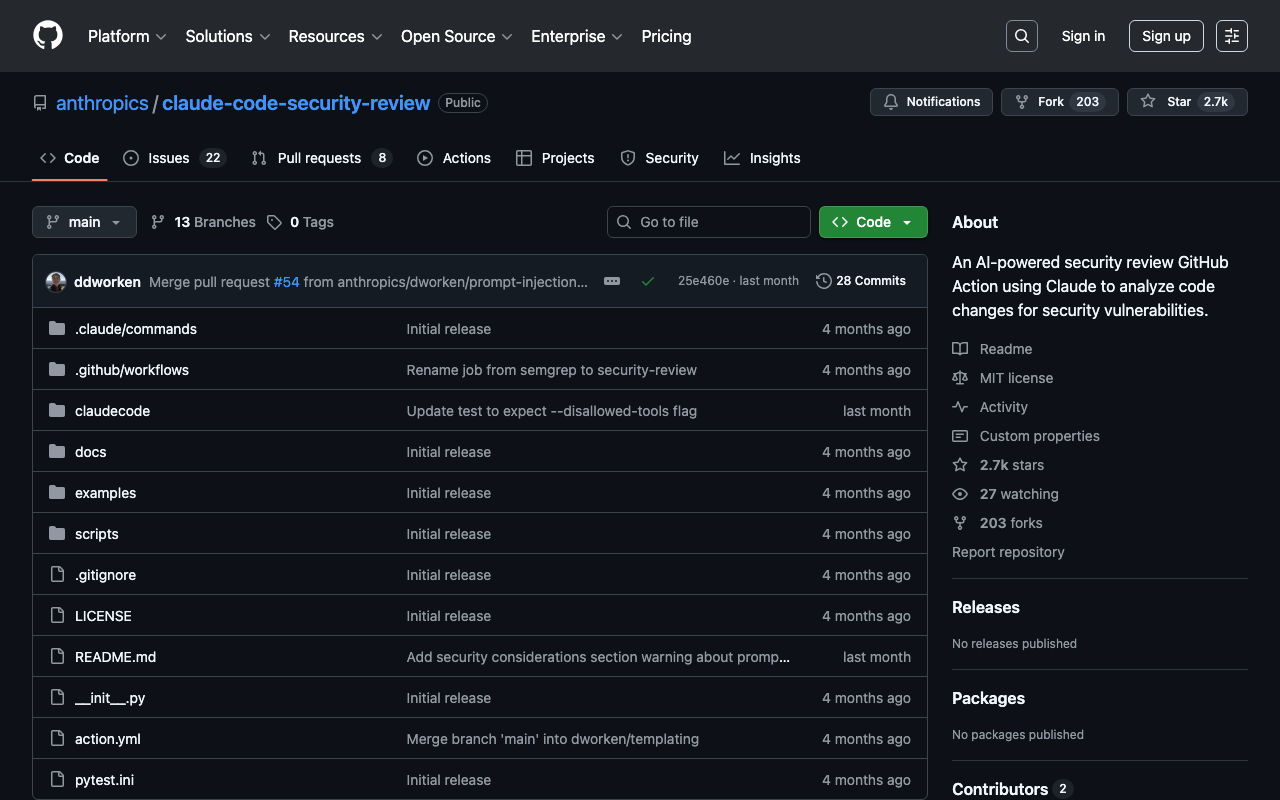Click the Sign up button
The width and height of the screenshot is (1280, 800).
coord(1166,36)
